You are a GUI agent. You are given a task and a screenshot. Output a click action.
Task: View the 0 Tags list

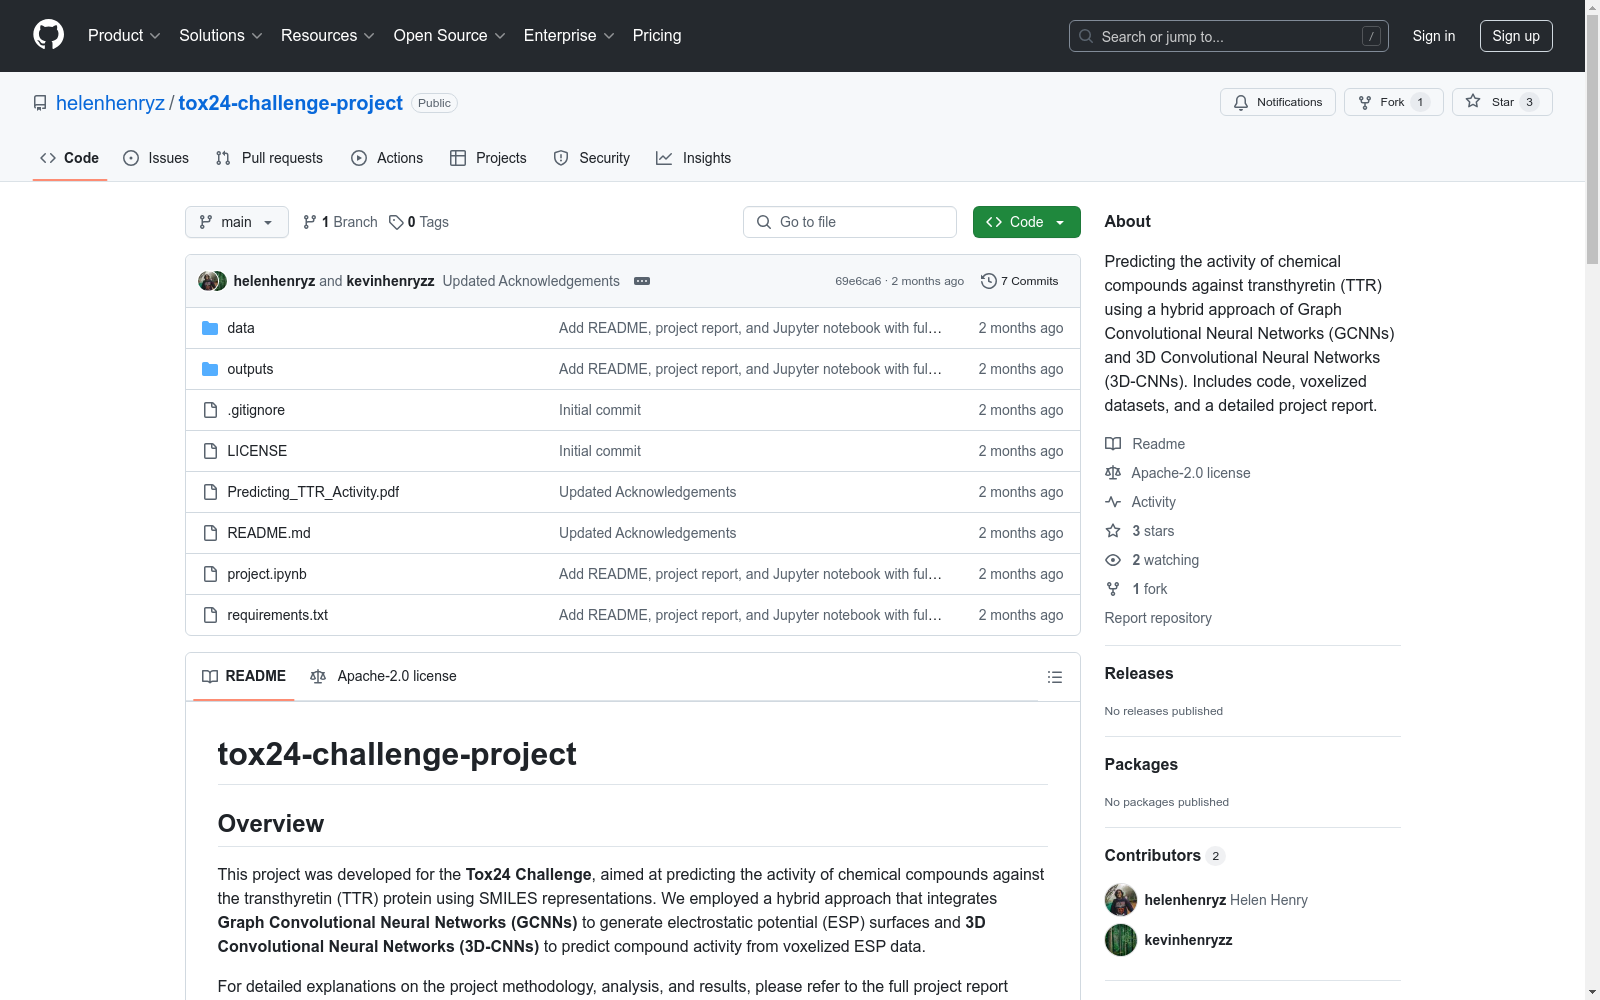click(419, 222)
